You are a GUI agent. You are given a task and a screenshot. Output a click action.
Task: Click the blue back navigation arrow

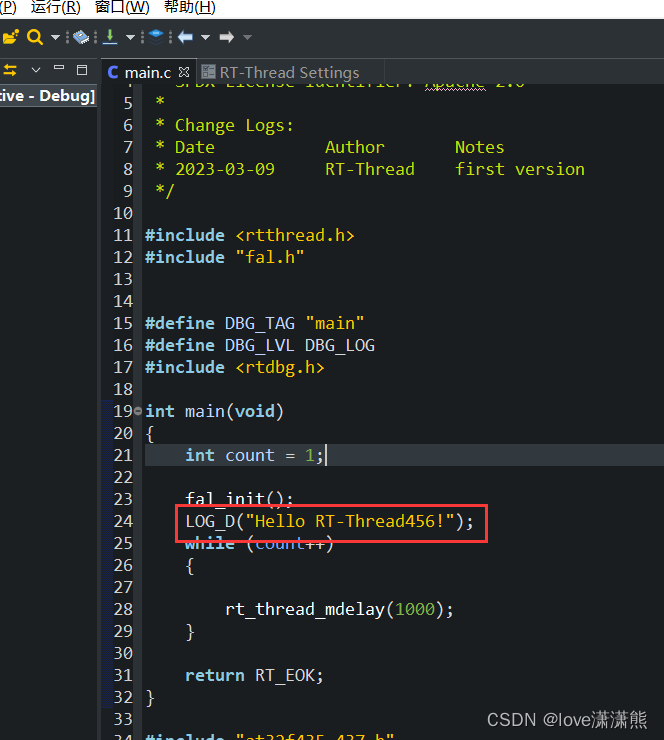185,37
